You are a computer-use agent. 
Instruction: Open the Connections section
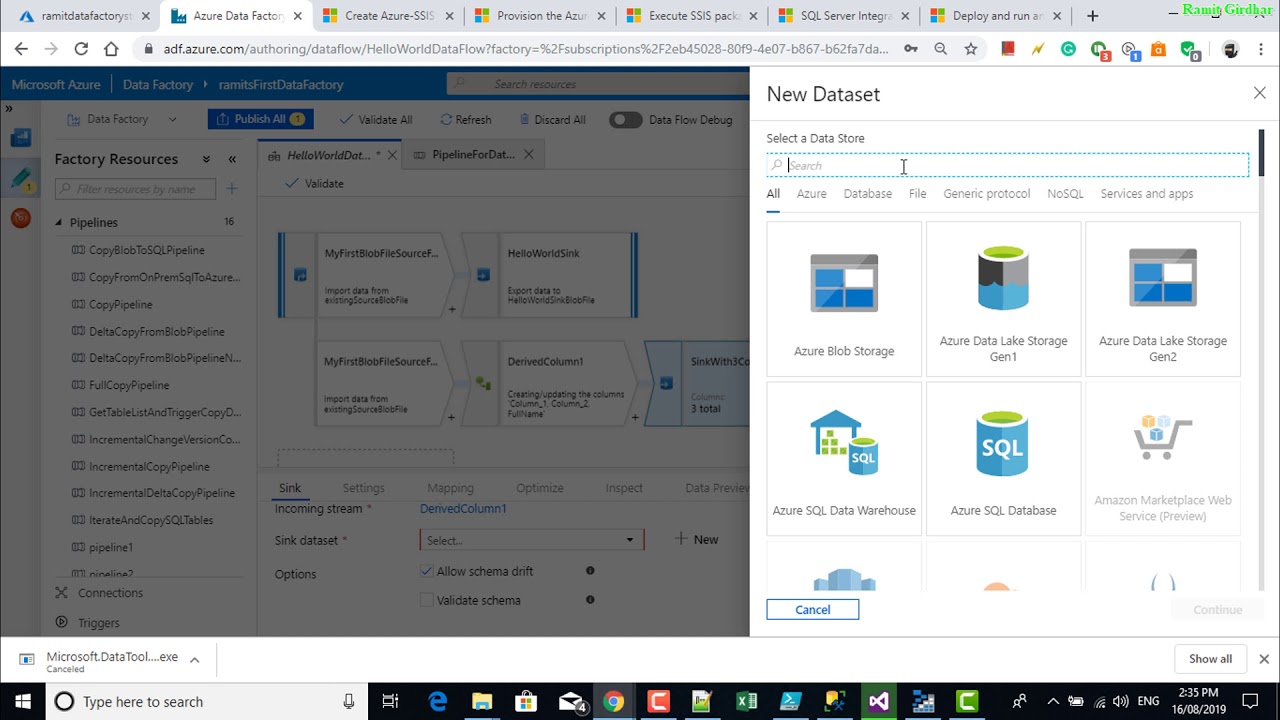click(x=110, y=593)
